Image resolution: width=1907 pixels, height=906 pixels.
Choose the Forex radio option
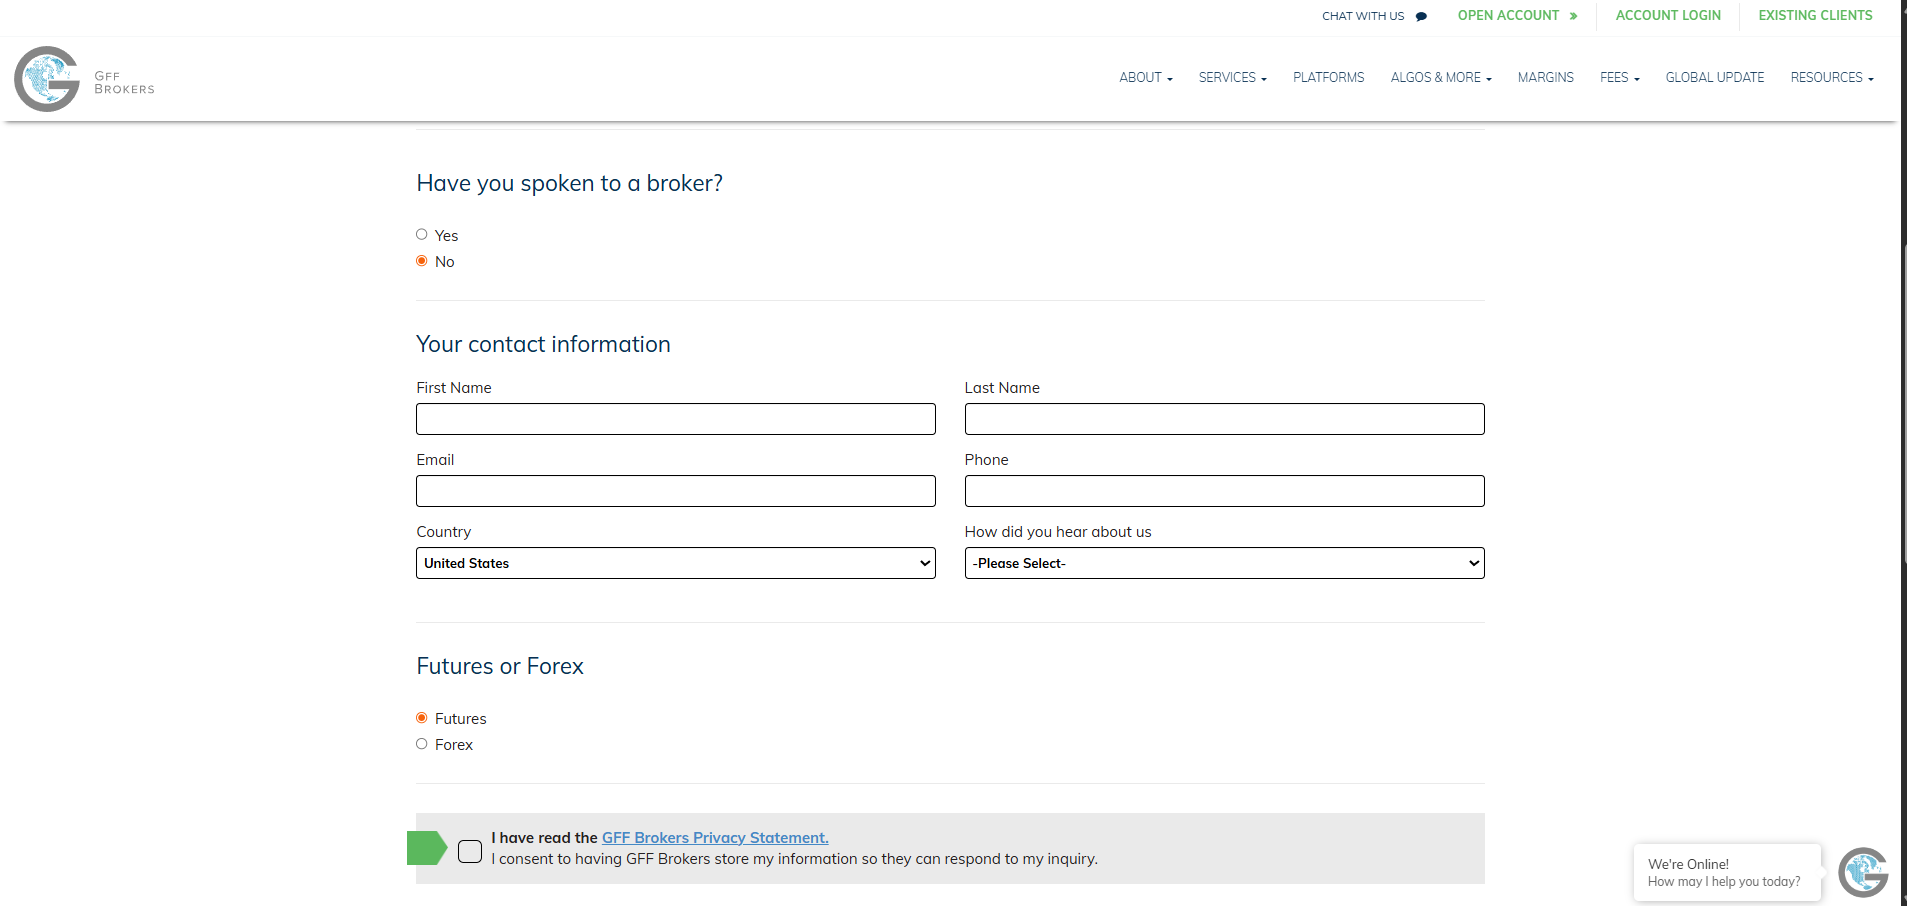[x=422, y=744]
